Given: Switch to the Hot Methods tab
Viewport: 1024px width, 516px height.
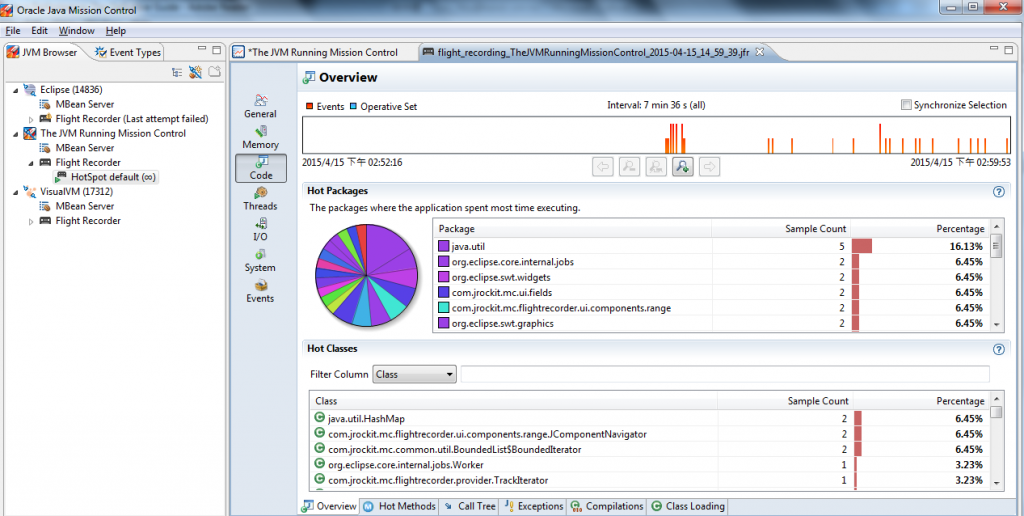Looking at the screenshot, I should [400, 506].
